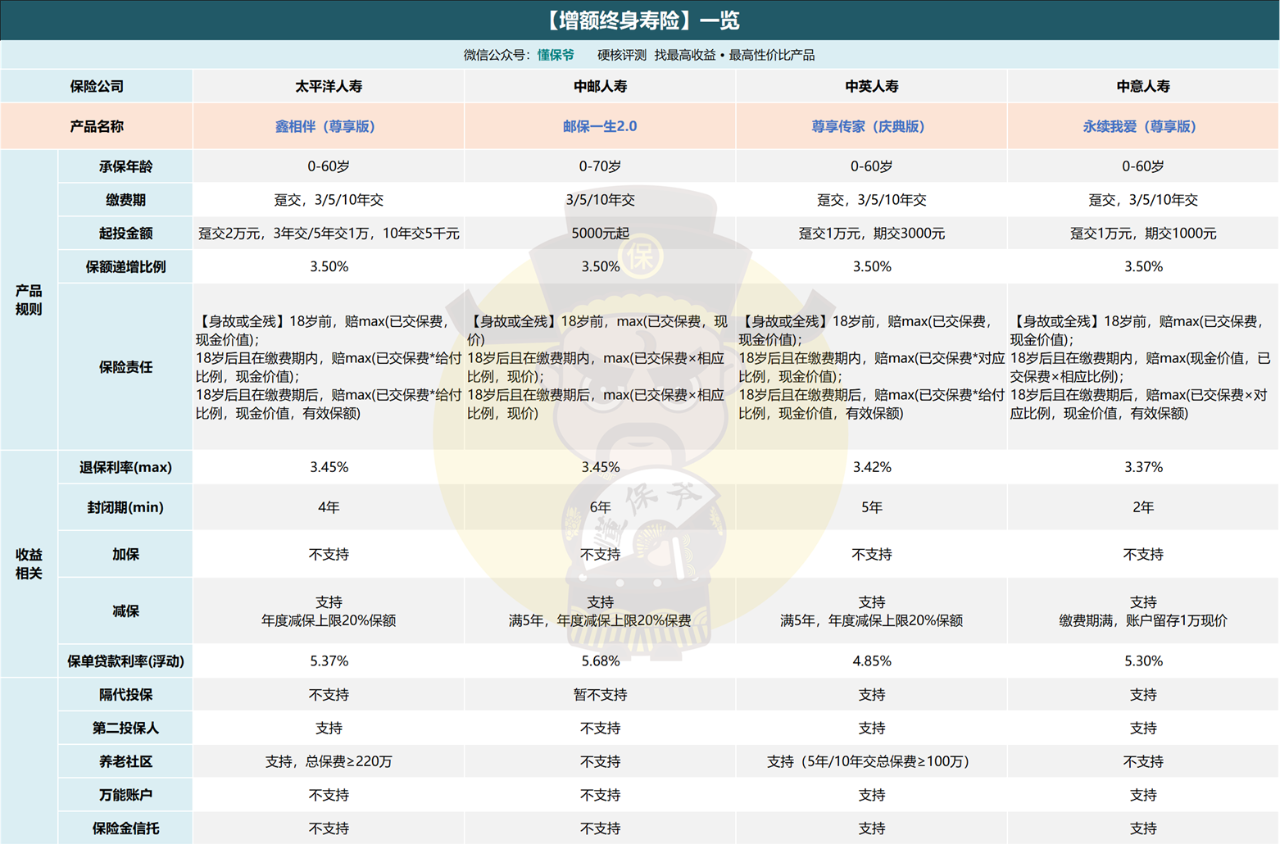Select the 3.37% surrender rate cell
The height and width of the screenshot is (845, 1280).
click(1143, 467)
